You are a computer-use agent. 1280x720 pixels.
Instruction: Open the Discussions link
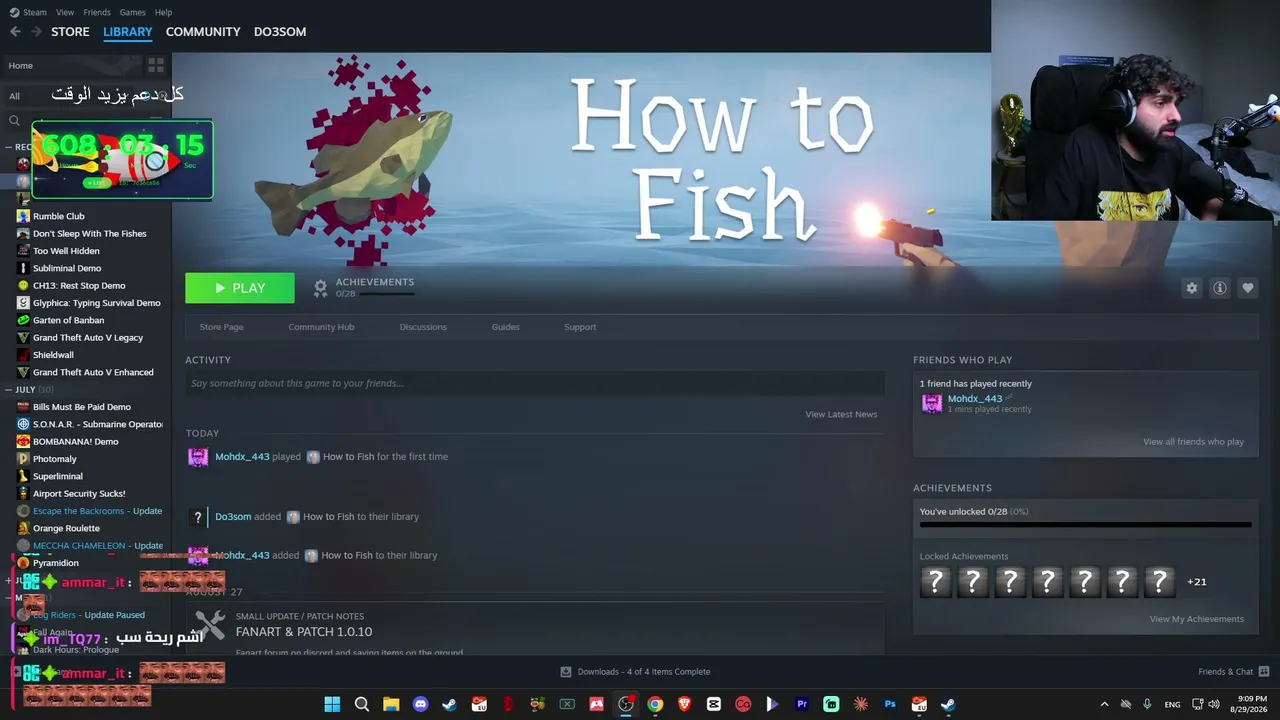tap(423, 327)
